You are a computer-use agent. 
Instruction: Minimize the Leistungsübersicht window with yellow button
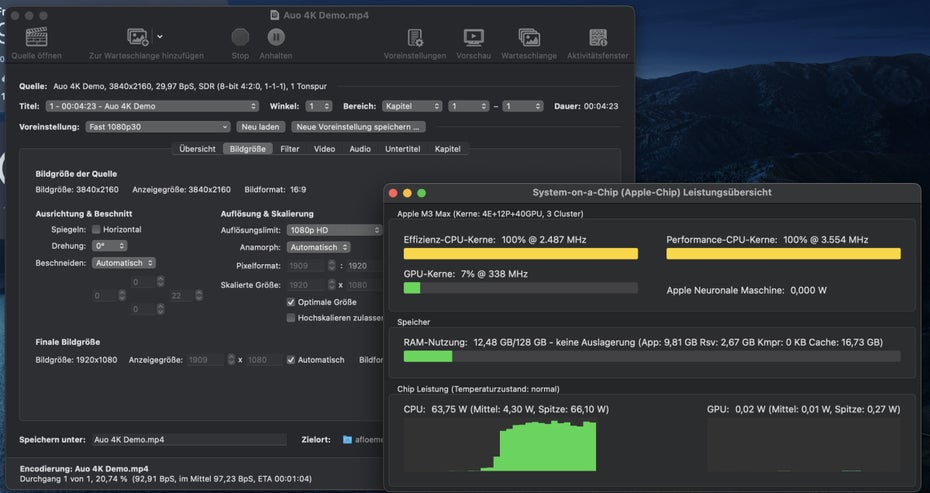pyautogui.click(x=407, y=193)
